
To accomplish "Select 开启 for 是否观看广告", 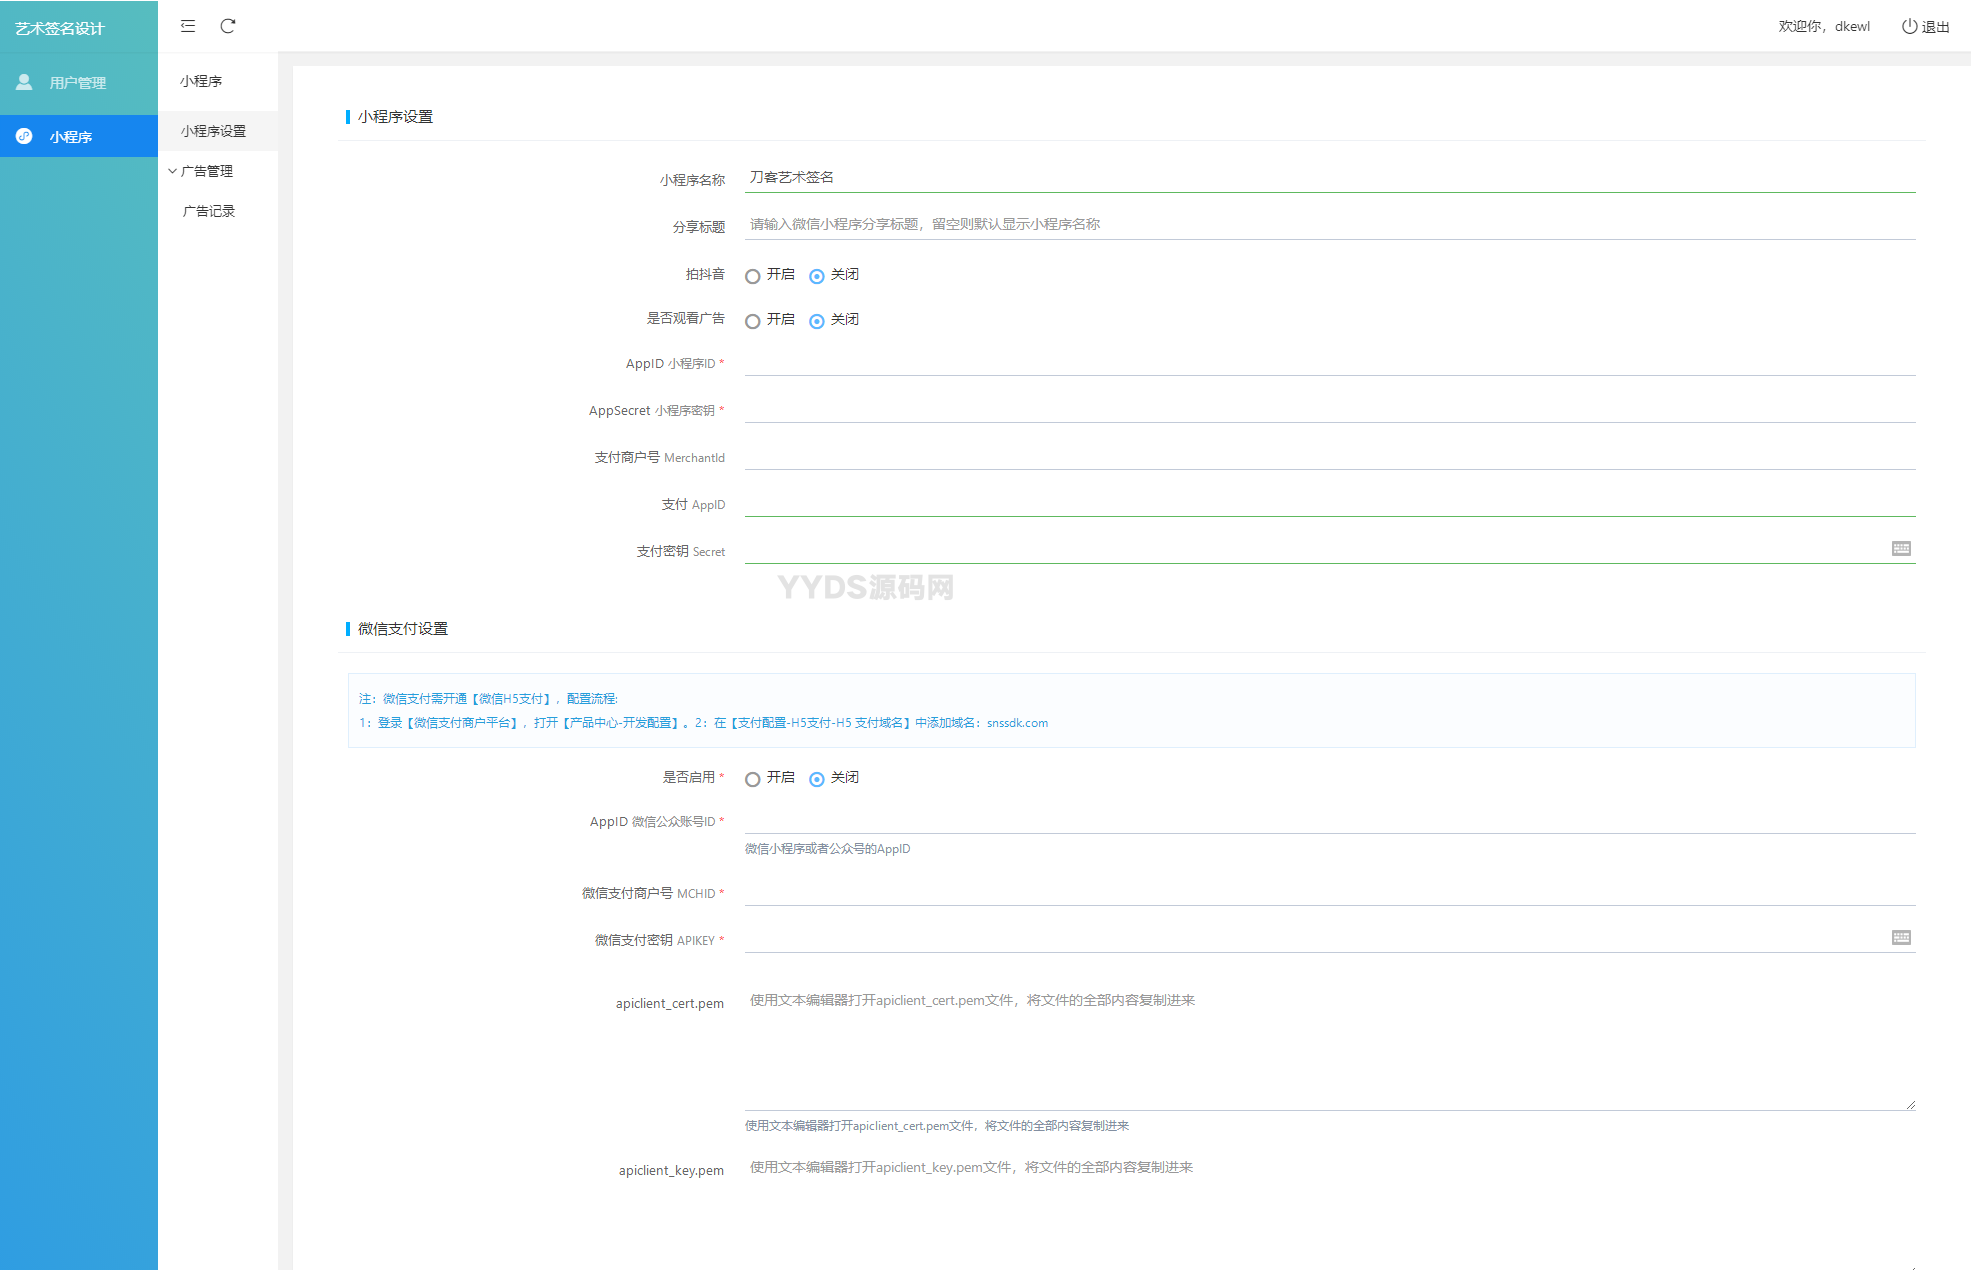I will pyautogui.click(x=753, y=321).
